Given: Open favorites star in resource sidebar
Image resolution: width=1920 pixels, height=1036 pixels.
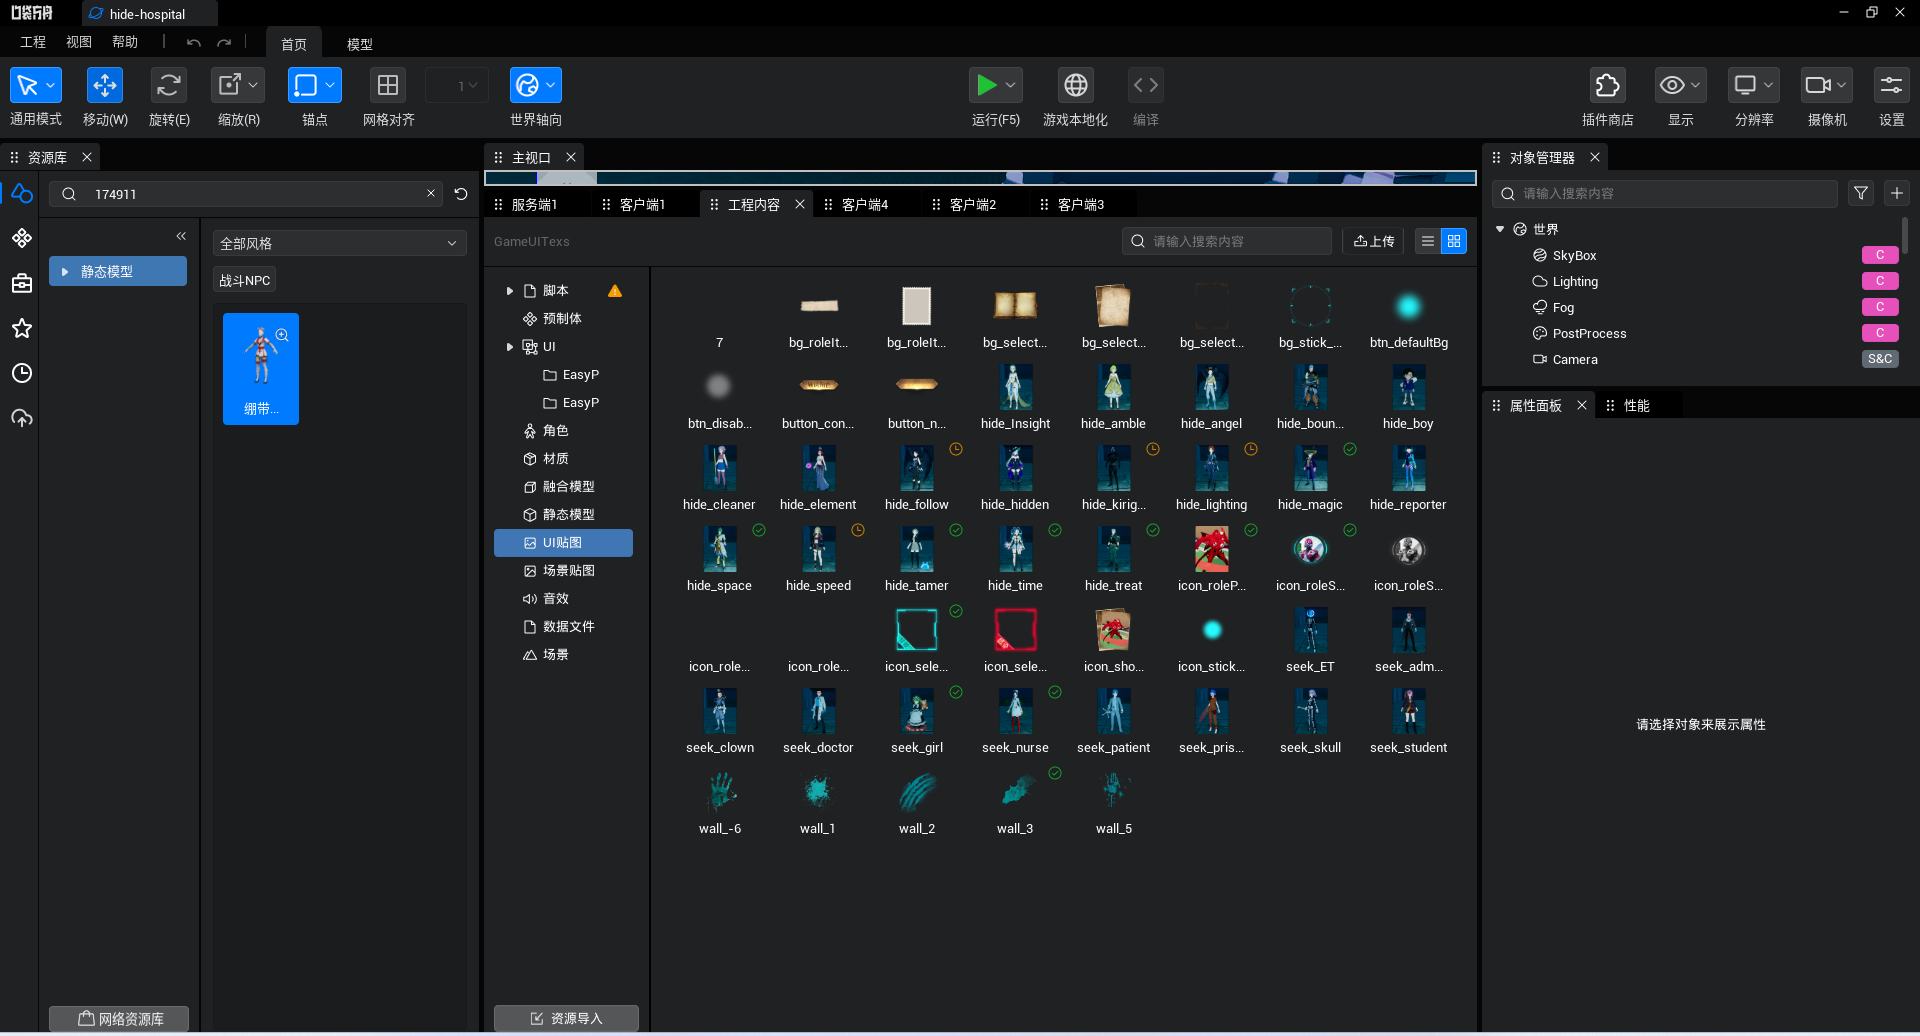Looking at the screenshot, I should (x=21, y=328).
